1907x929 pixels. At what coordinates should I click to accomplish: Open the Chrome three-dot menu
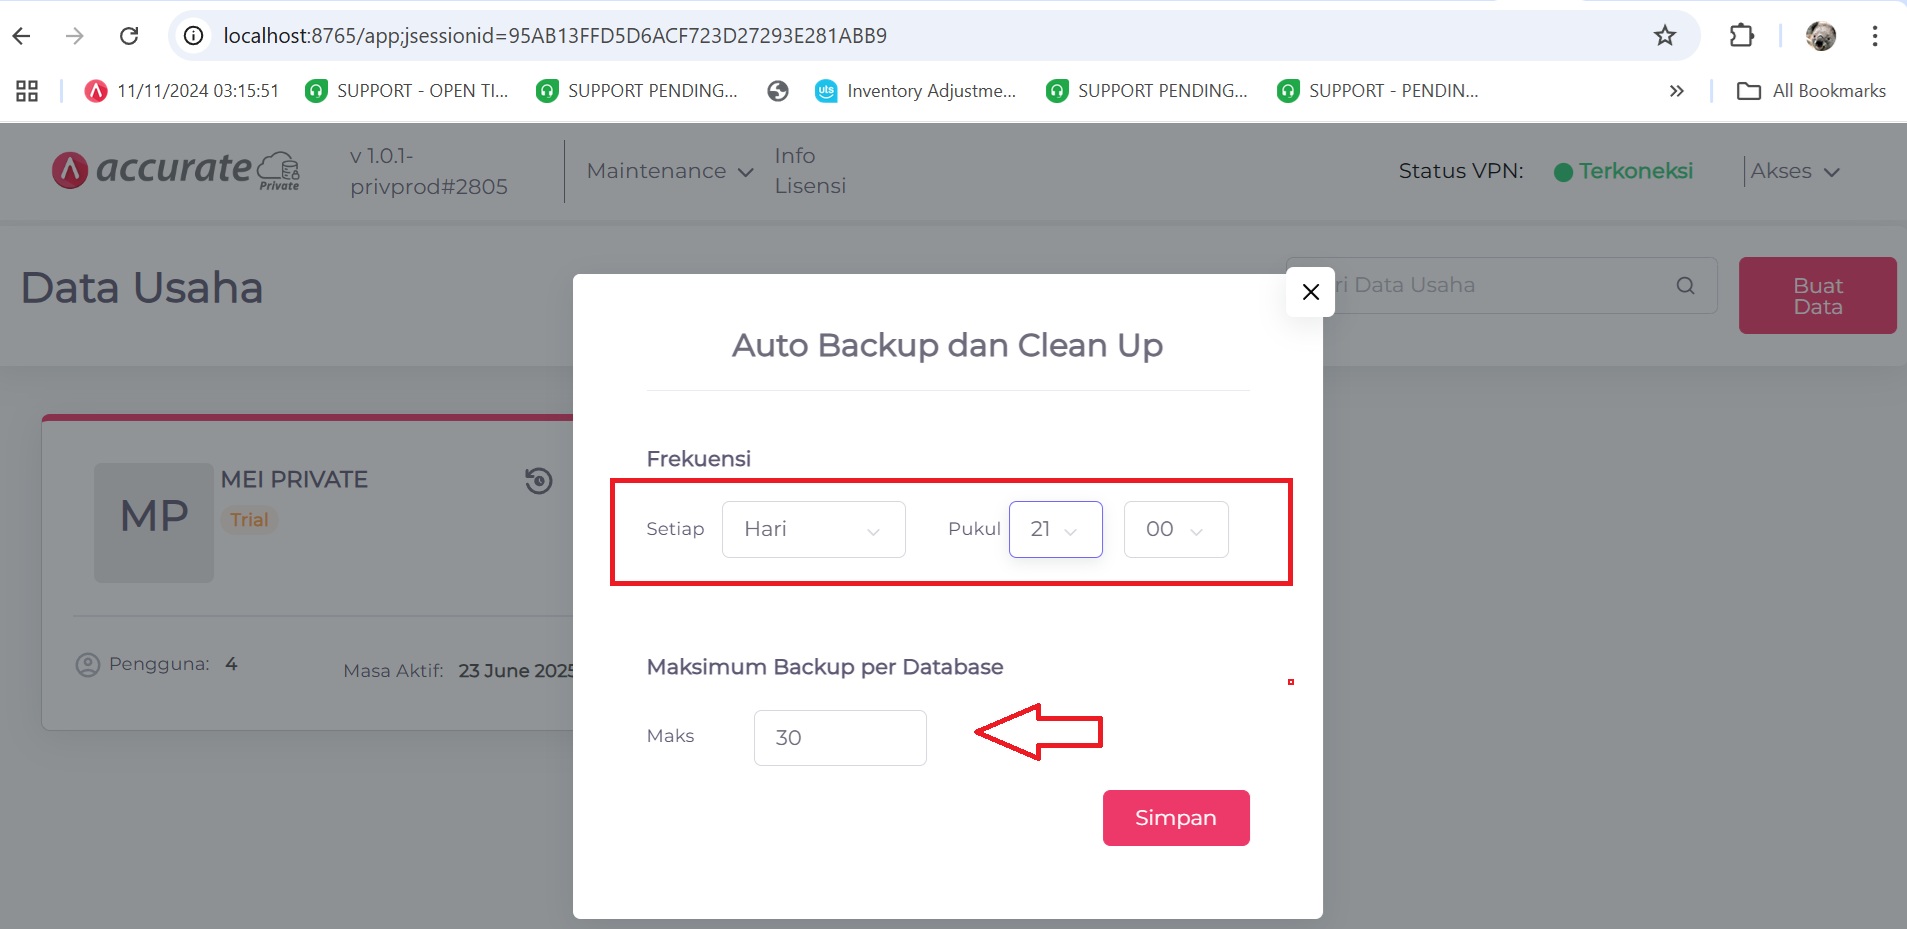point(1874,36)
